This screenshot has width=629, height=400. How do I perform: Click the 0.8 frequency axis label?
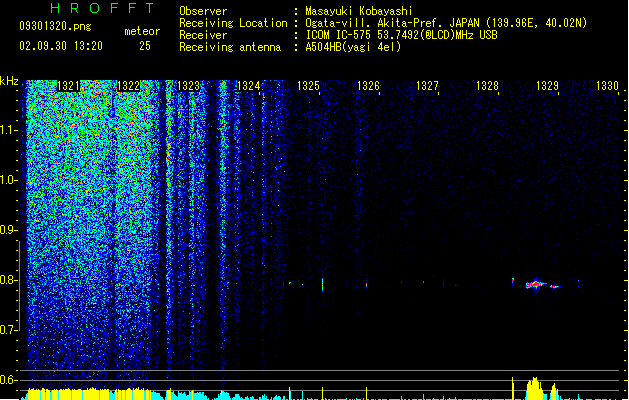pos(9,280)
